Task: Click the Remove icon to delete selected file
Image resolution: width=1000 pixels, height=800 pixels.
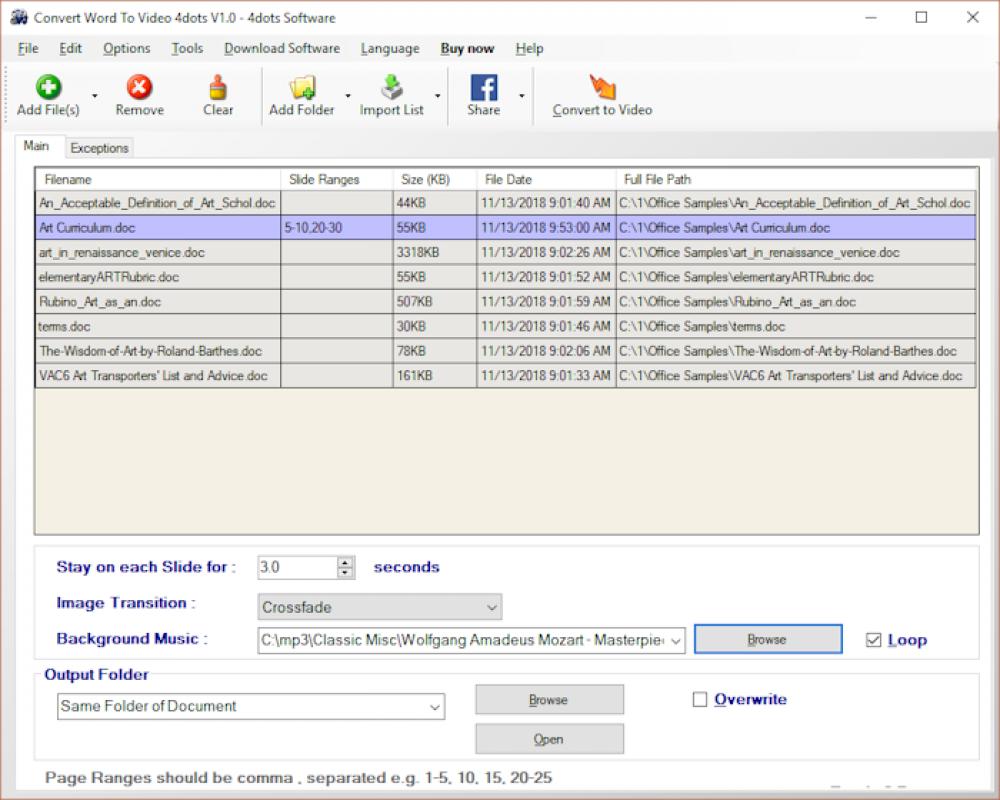Action: pyautogui.click(x=139, y=88)
